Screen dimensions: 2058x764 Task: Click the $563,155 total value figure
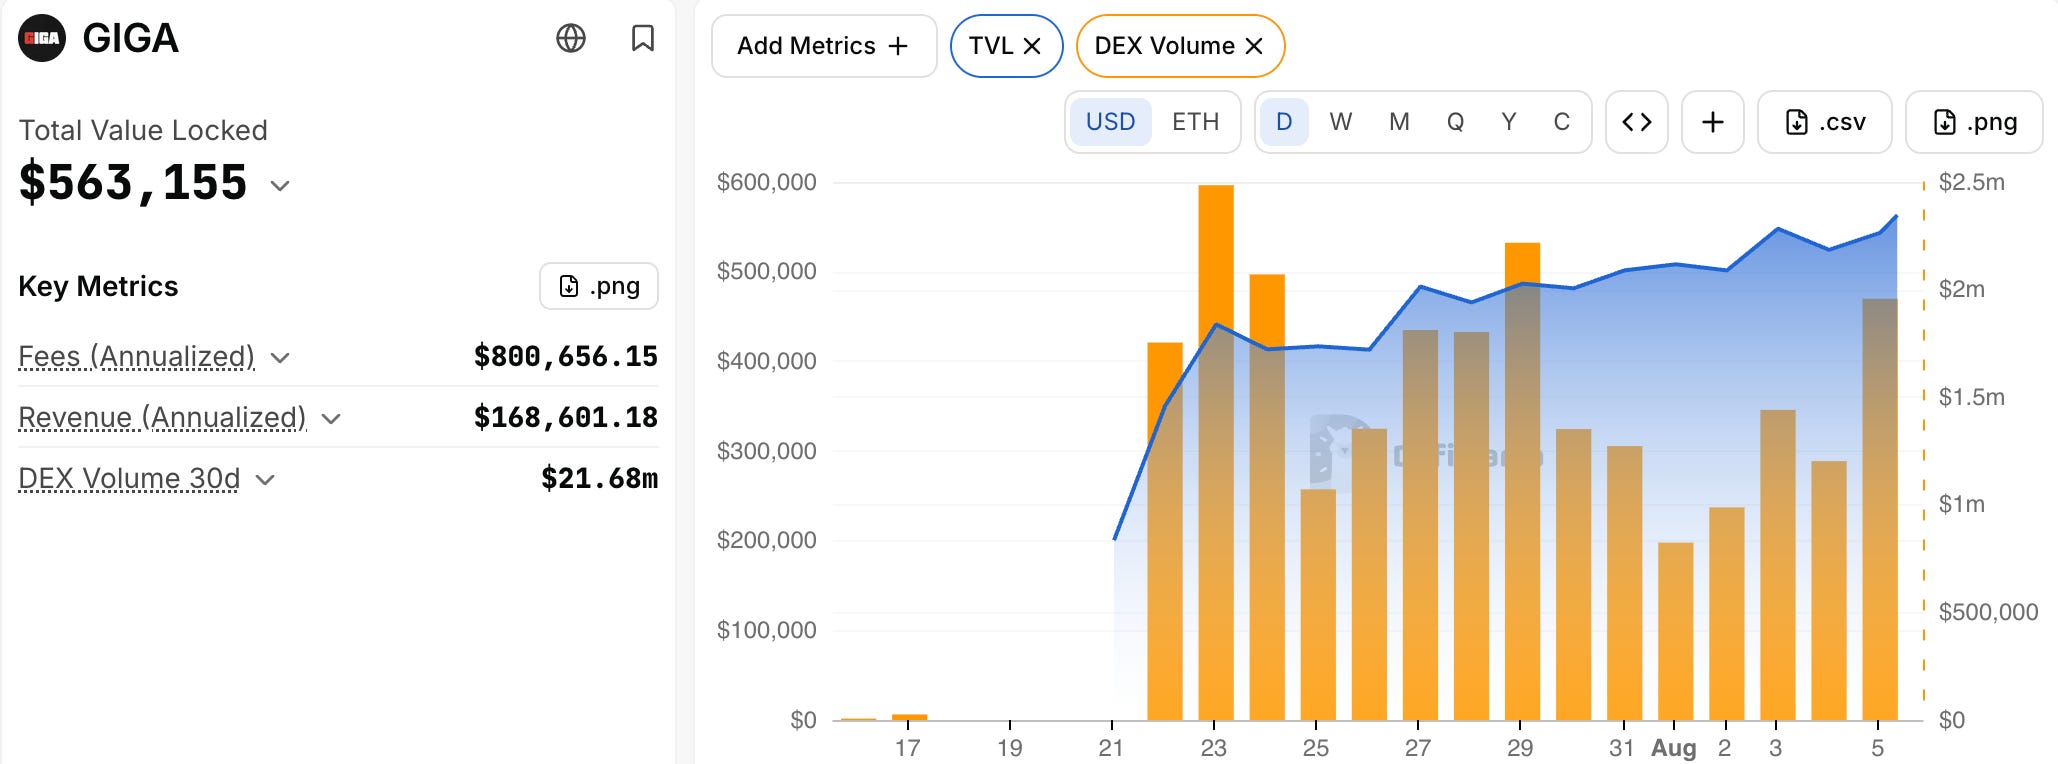tap(133, 183)
